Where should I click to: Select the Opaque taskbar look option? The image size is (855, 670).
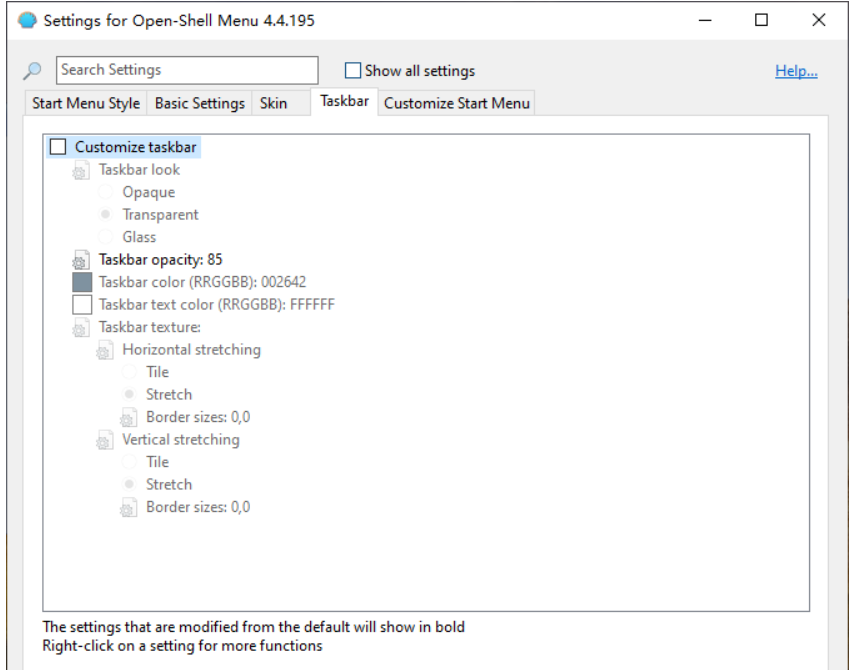pos(105,192)
